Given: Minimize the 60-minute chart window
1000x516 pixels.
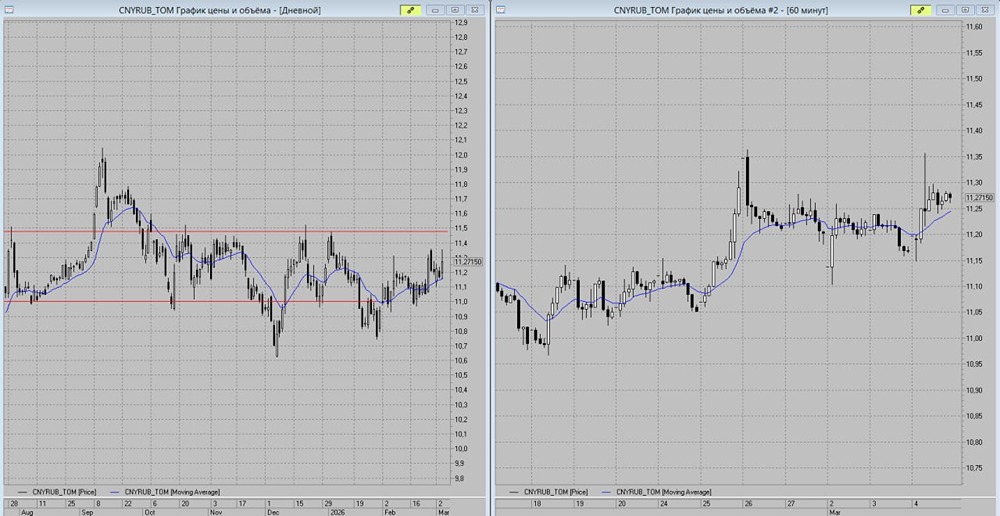Looking at the screenshot, I should pyautogui.click(x=945, y=9).
